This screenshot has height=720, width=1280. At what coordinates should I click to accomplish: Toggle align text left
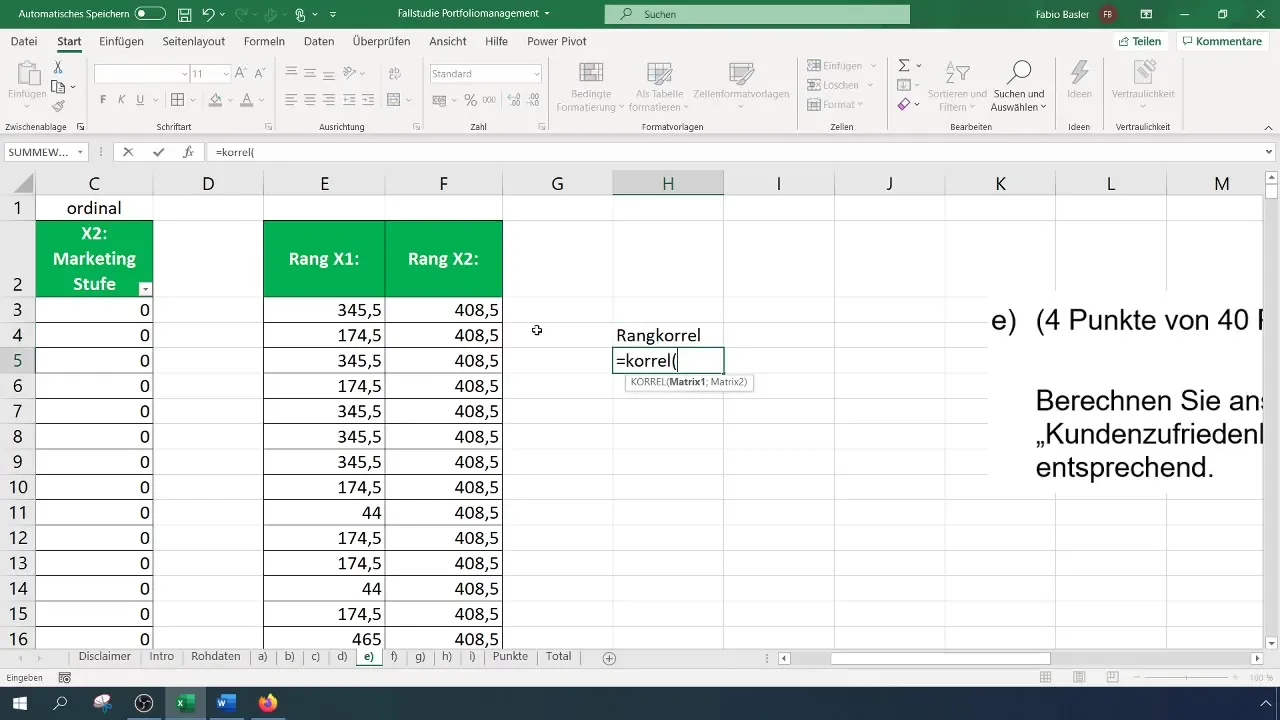[x=290, y=100]
